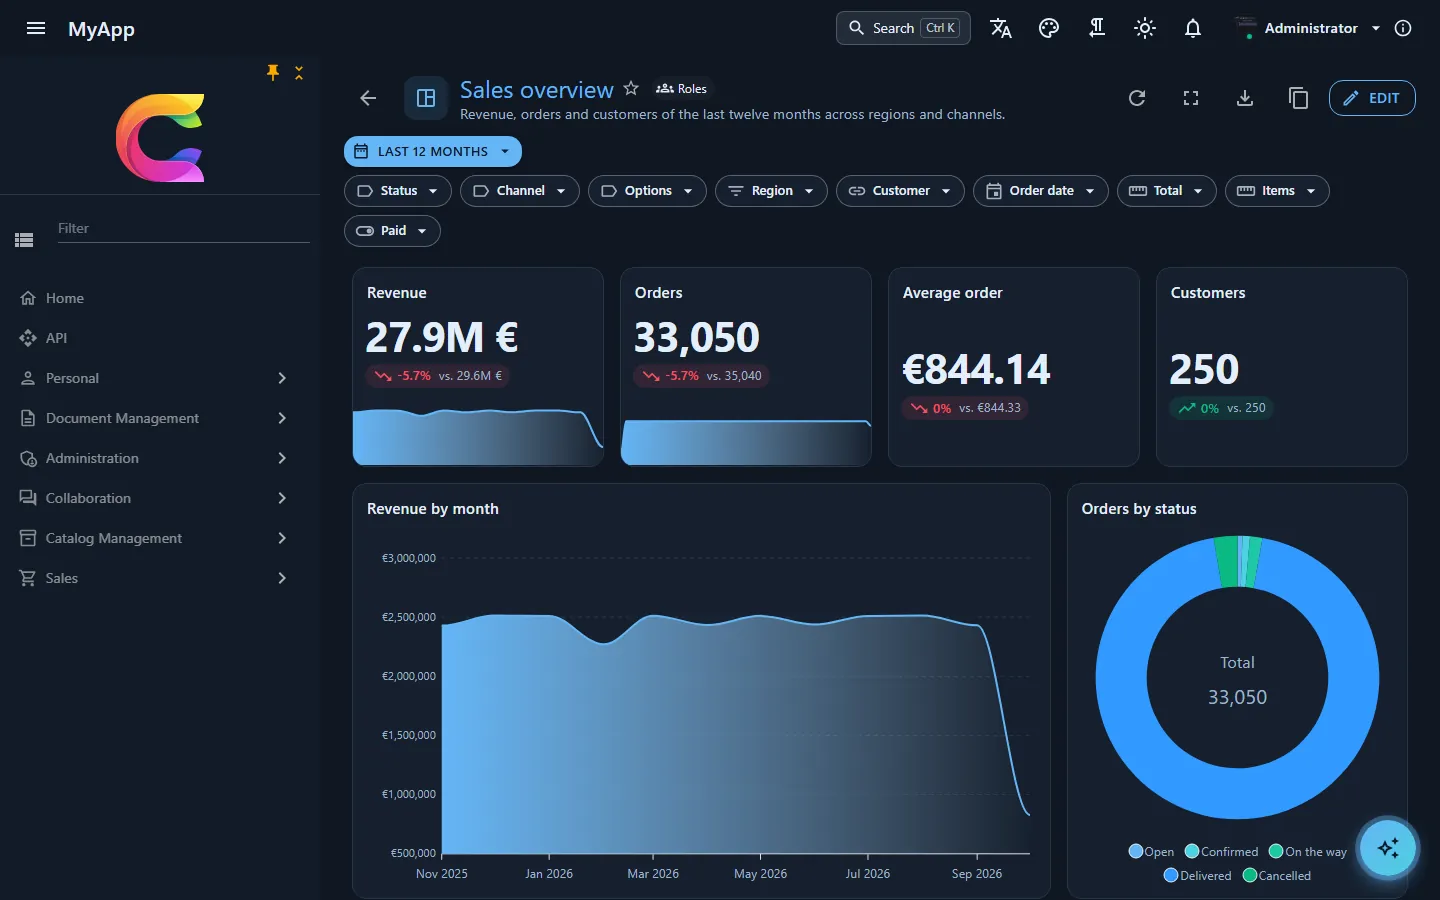Expand the Personal menu section

[x=160, y=378]
